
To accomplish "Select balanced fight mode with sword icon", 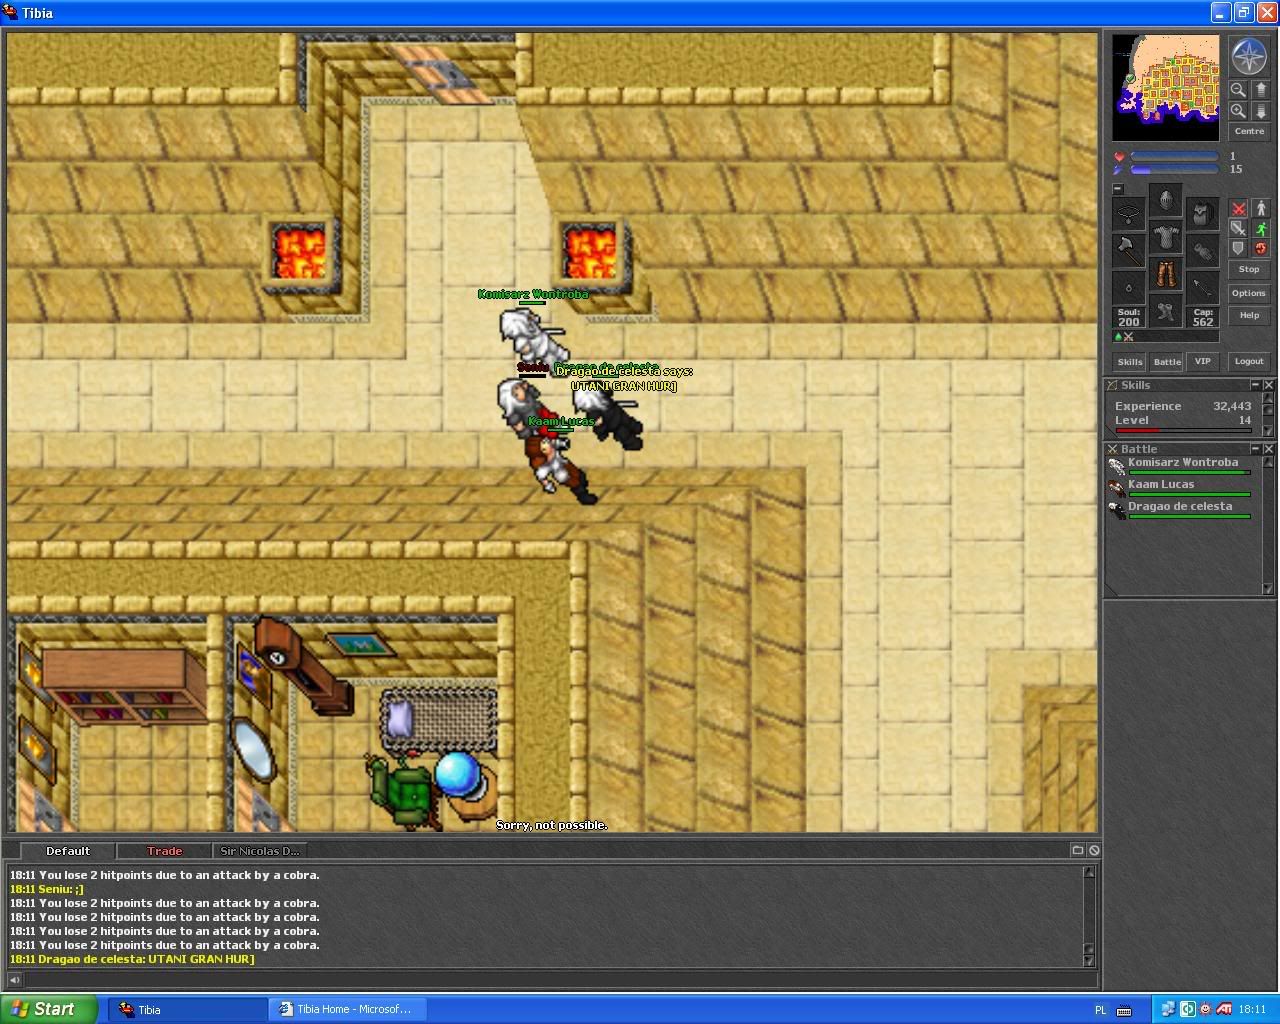I will pyautogui.click(x=1238, y=229).
